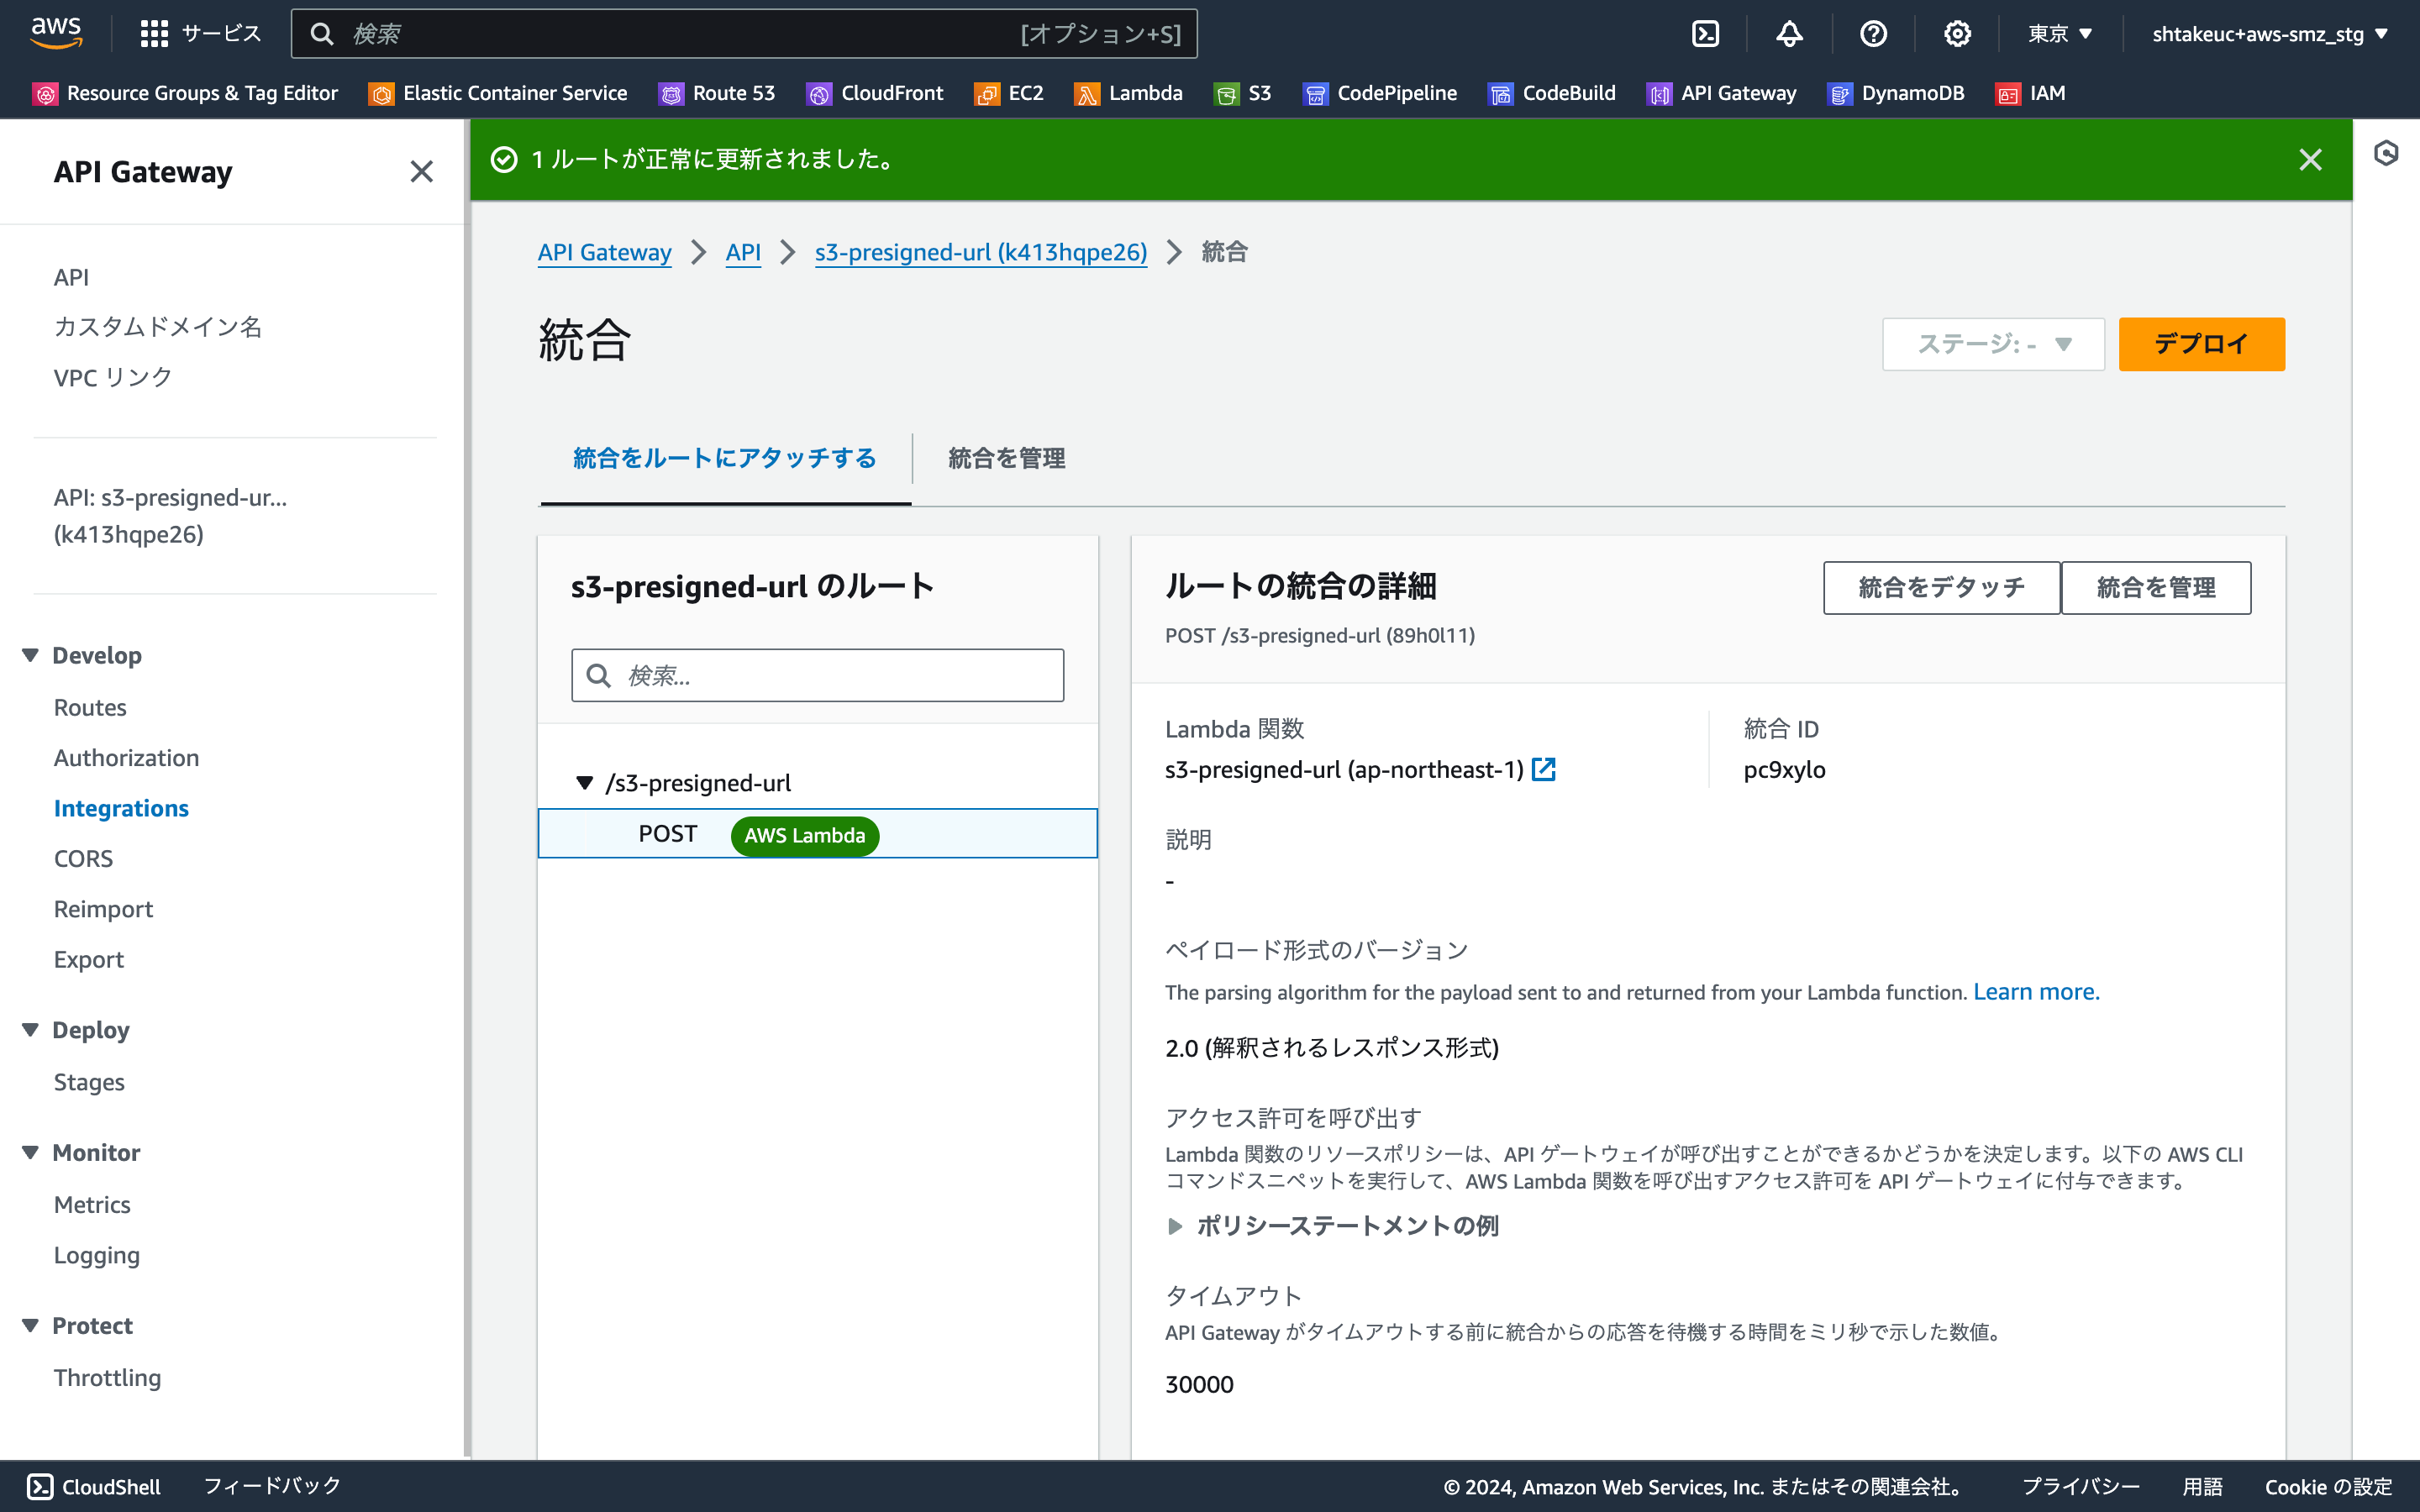Collapse the Deploy section

tap(31, 1030)
